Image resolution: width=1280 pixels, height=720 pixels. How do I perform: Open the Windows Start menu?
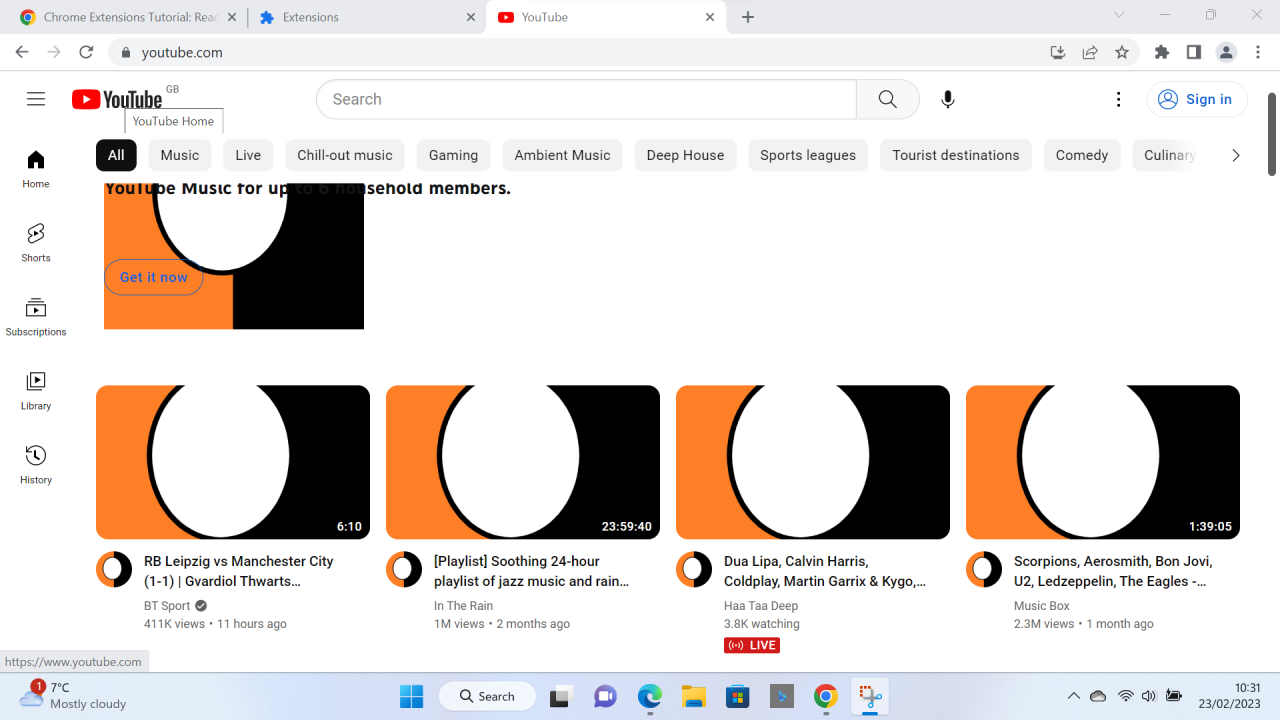coord(411,696)
